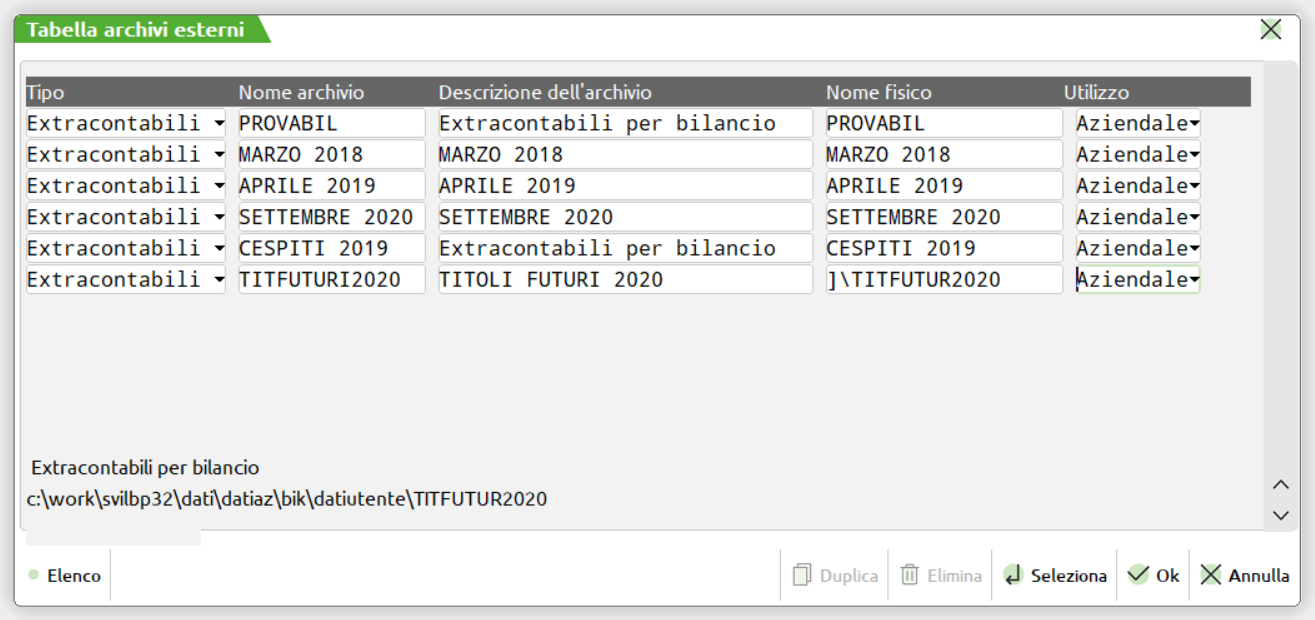The image size is (1315, 620).
Task: Open Tipo dropdown in CESPITI 2019 row
Action: (x=219, y=249)
